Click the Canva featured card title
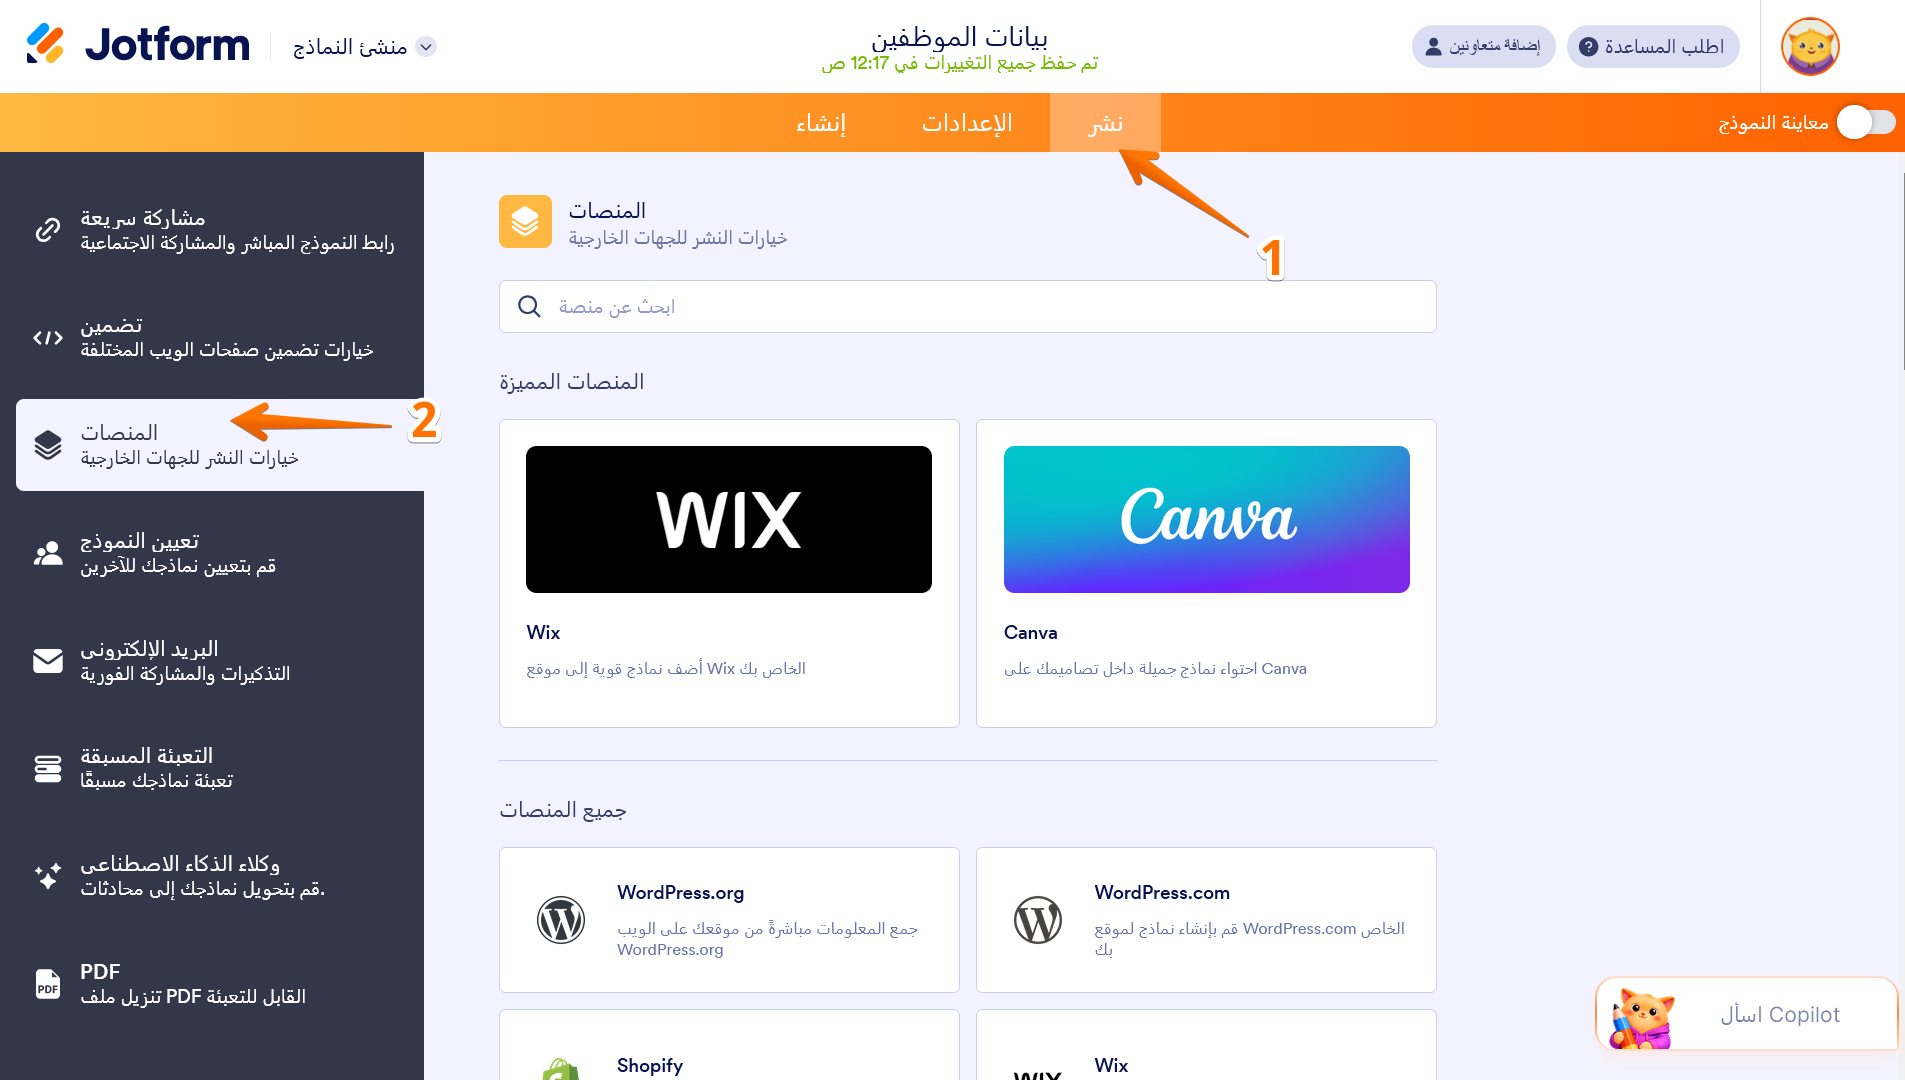Viewport: 1905px width, 1080px height. (1030, 632)
